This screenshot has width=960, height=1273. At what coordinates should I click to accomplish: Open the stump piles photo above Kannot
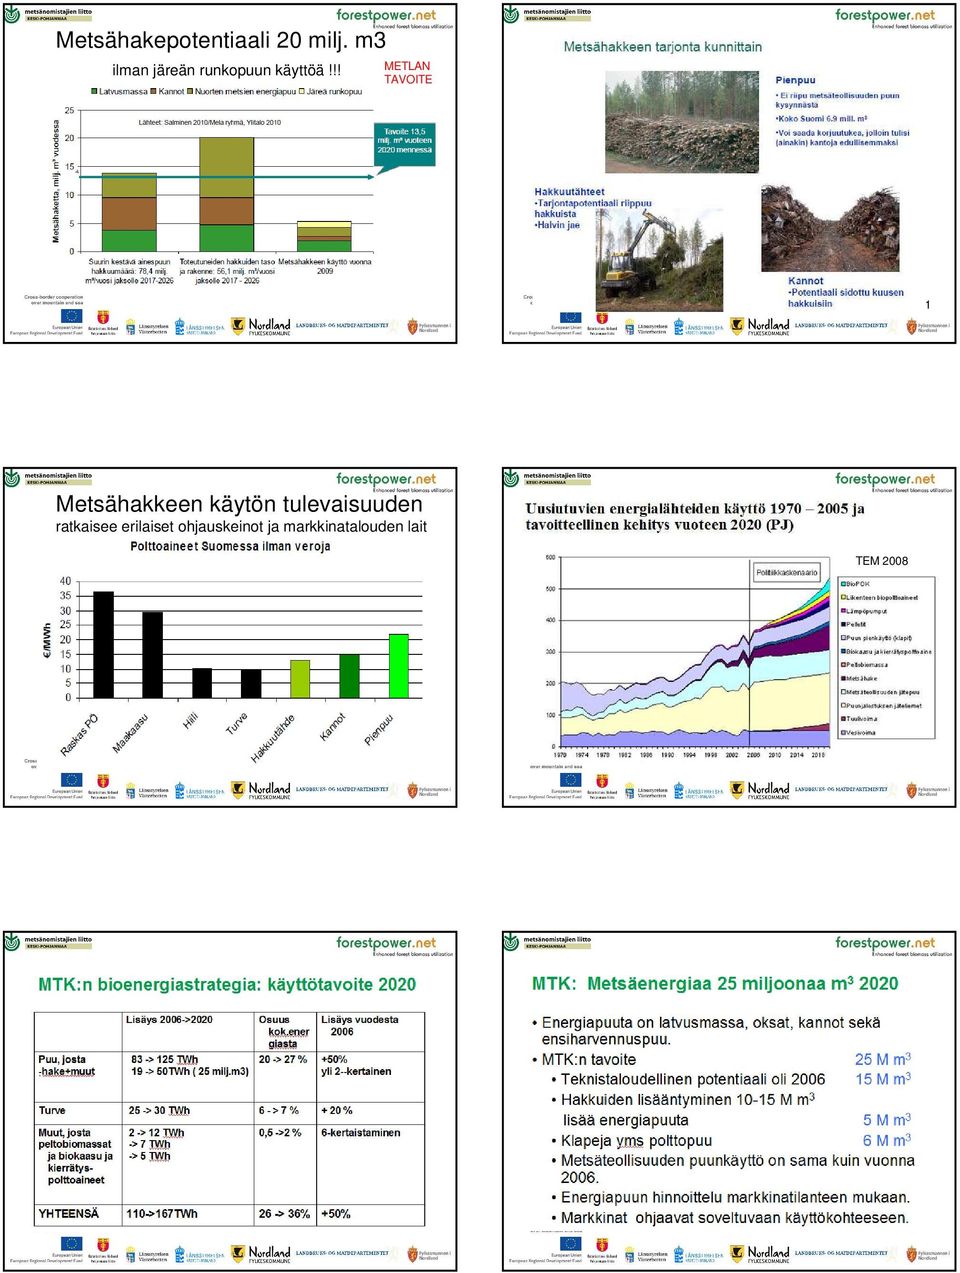(x=831, y=228)
